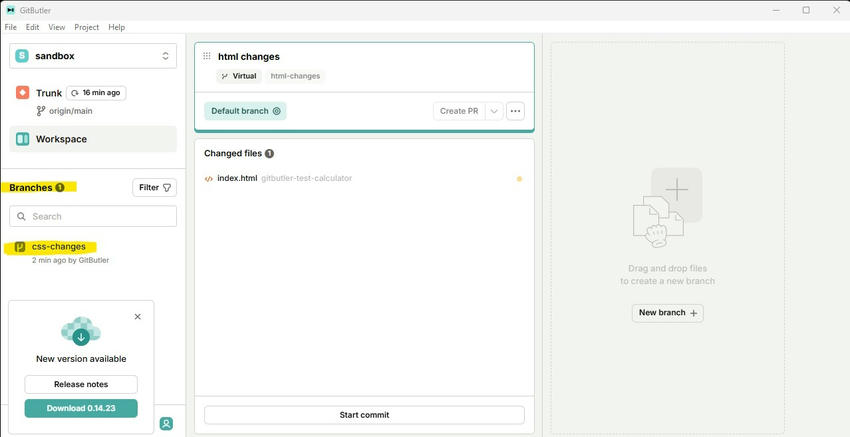Click the Start commit button
This screenshot has width=850, height=437.
[364, 415]
